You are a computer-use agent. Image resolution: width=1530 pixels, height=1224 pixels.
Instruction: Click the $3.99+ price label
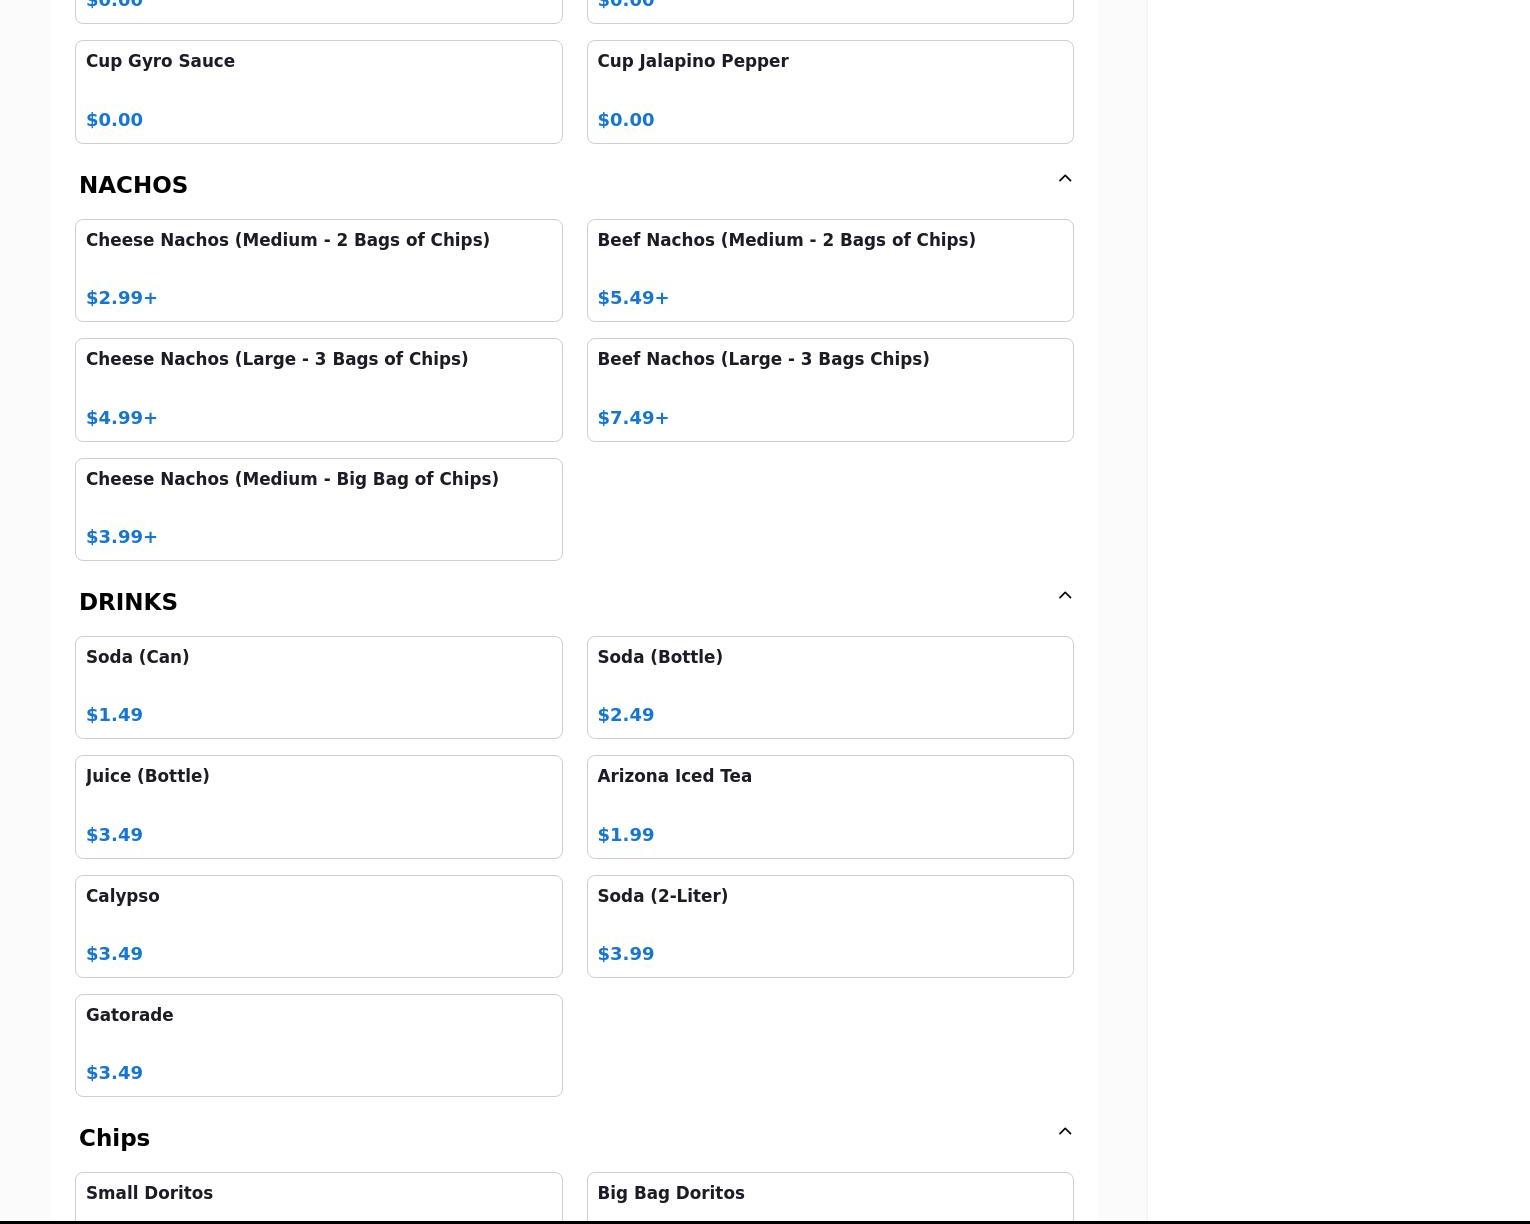(122, 537)
